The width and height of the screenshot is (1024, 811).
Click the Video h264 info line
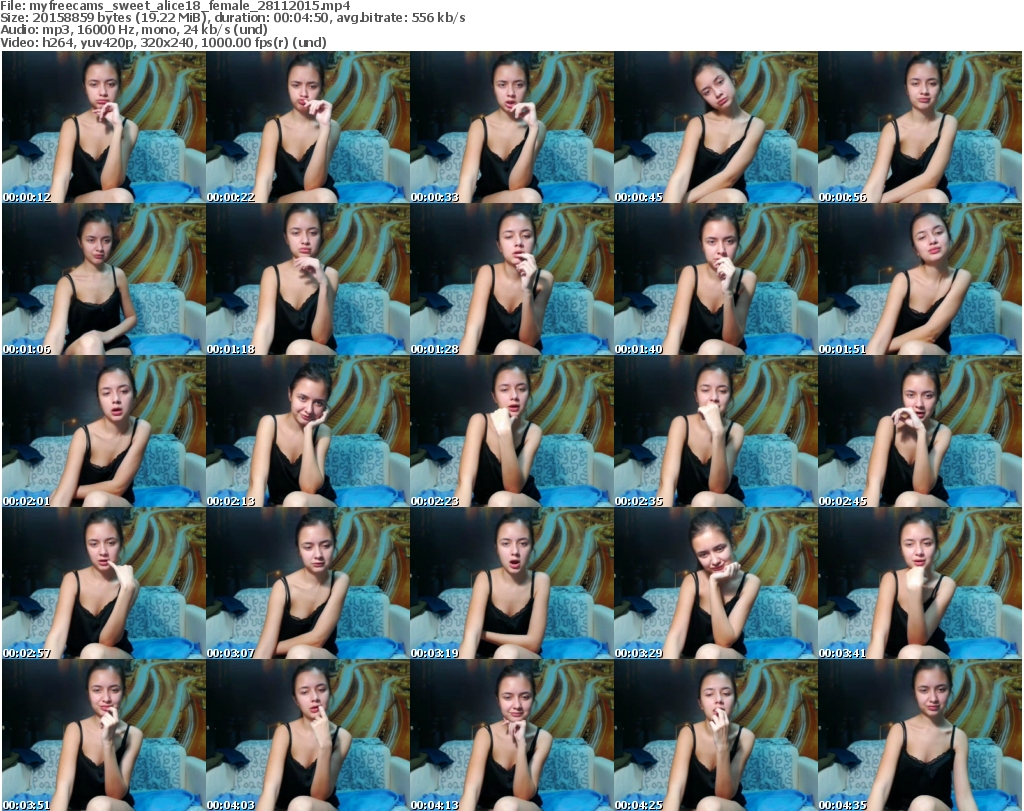pyautogui.click(x=163, y=42)
